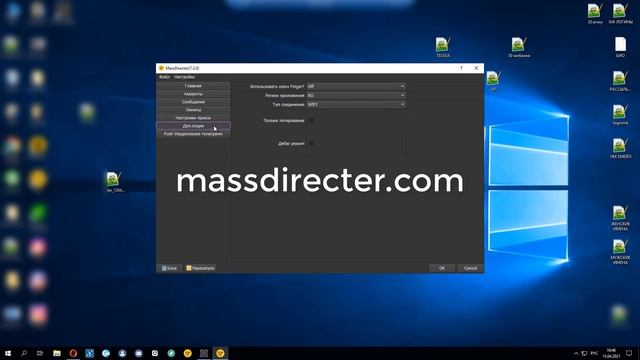Click the РУС keyboard language indicator in the tray
Image resolution: width=640 pixels, height=360 pixels.
tap(594, 353)
